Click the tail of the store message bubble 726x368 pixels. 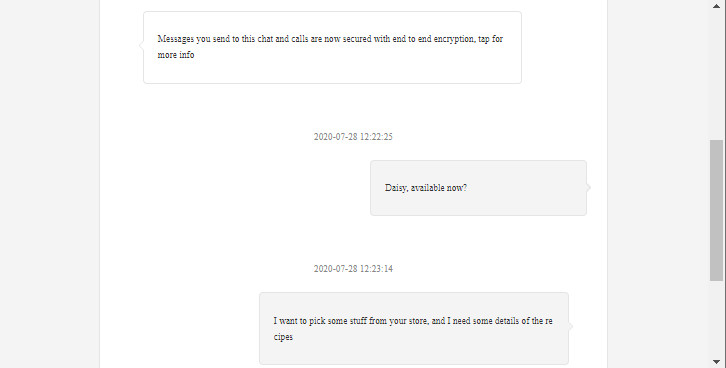tap(570, 326)
